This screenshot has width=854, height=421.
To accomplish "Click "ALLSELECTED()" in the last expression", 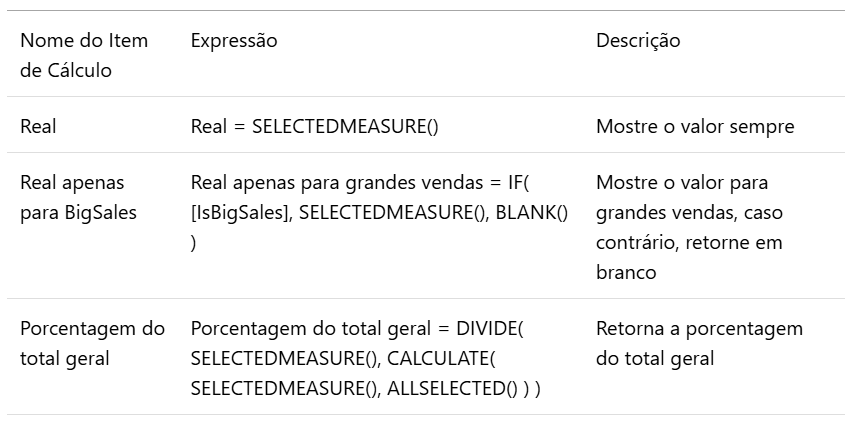I will [x=453, y=388].
